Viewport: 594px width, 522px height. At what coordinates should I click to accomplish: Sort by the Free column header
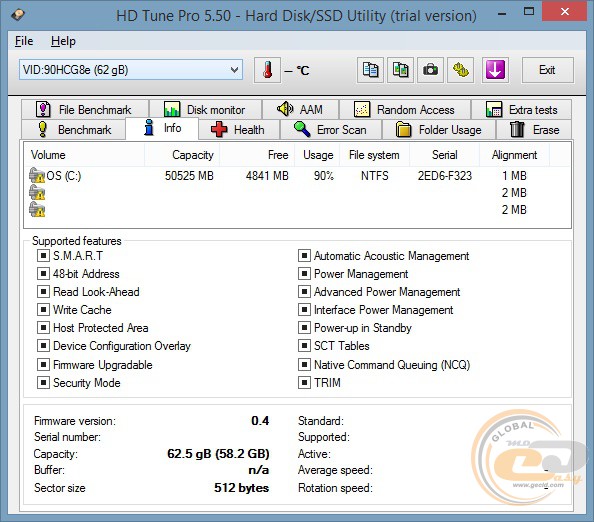[x=257, y=155]
